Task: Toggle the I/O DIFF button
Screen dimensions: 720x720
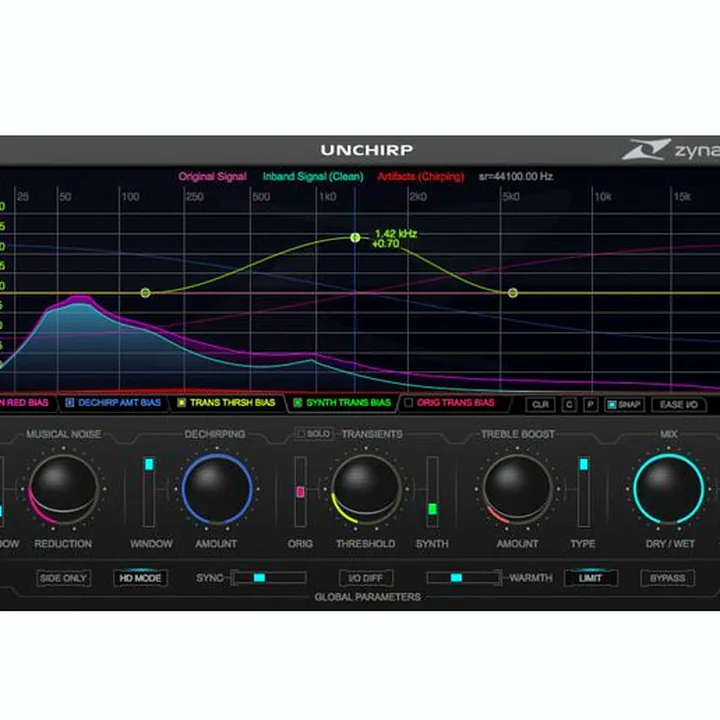Action: click(x=366, y=578)
